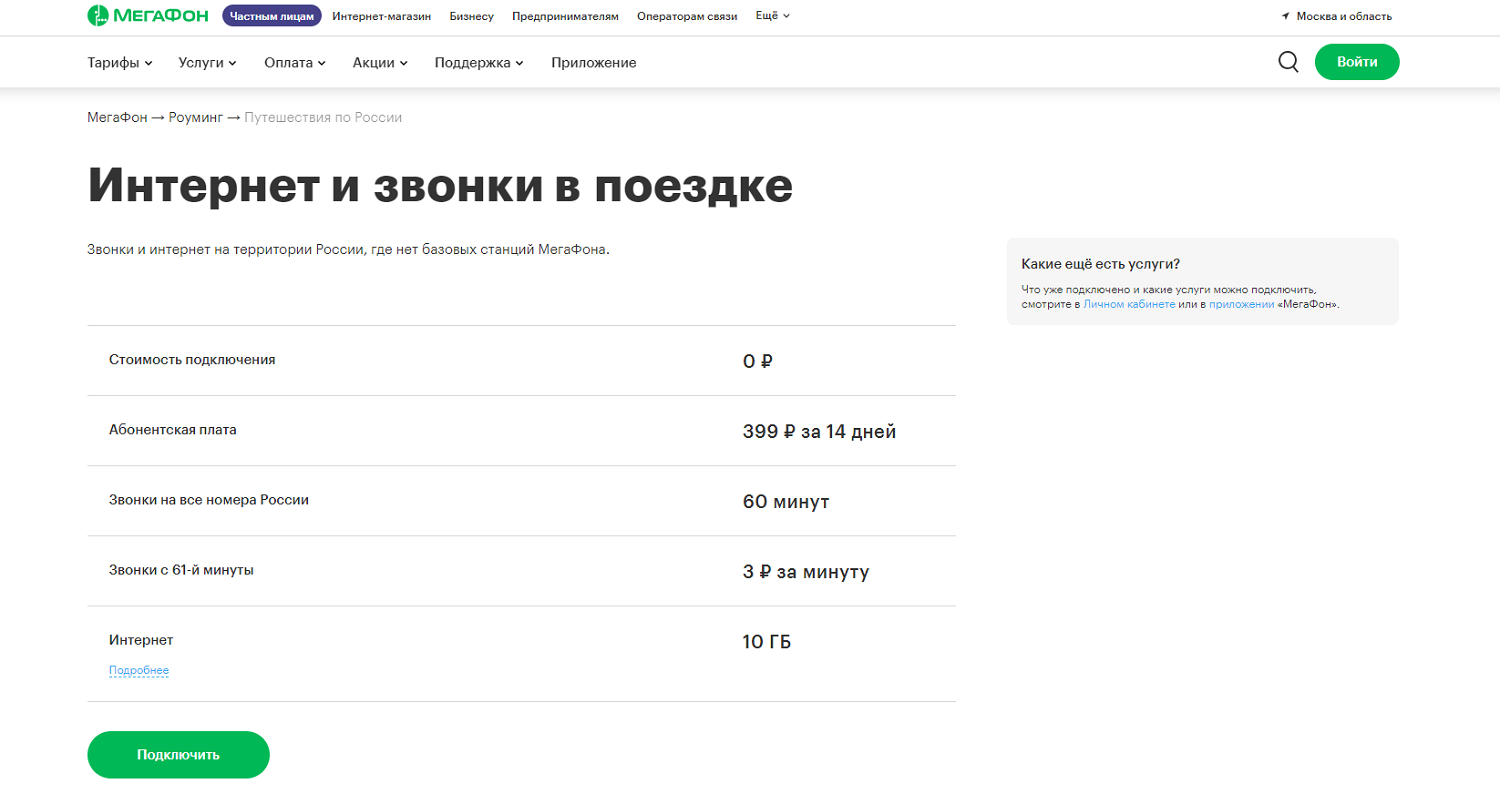The height and width of the screenshot is (794, 1500).
Task: Click the location arrow icon near Москва
Action: [x=1285, y=16]
